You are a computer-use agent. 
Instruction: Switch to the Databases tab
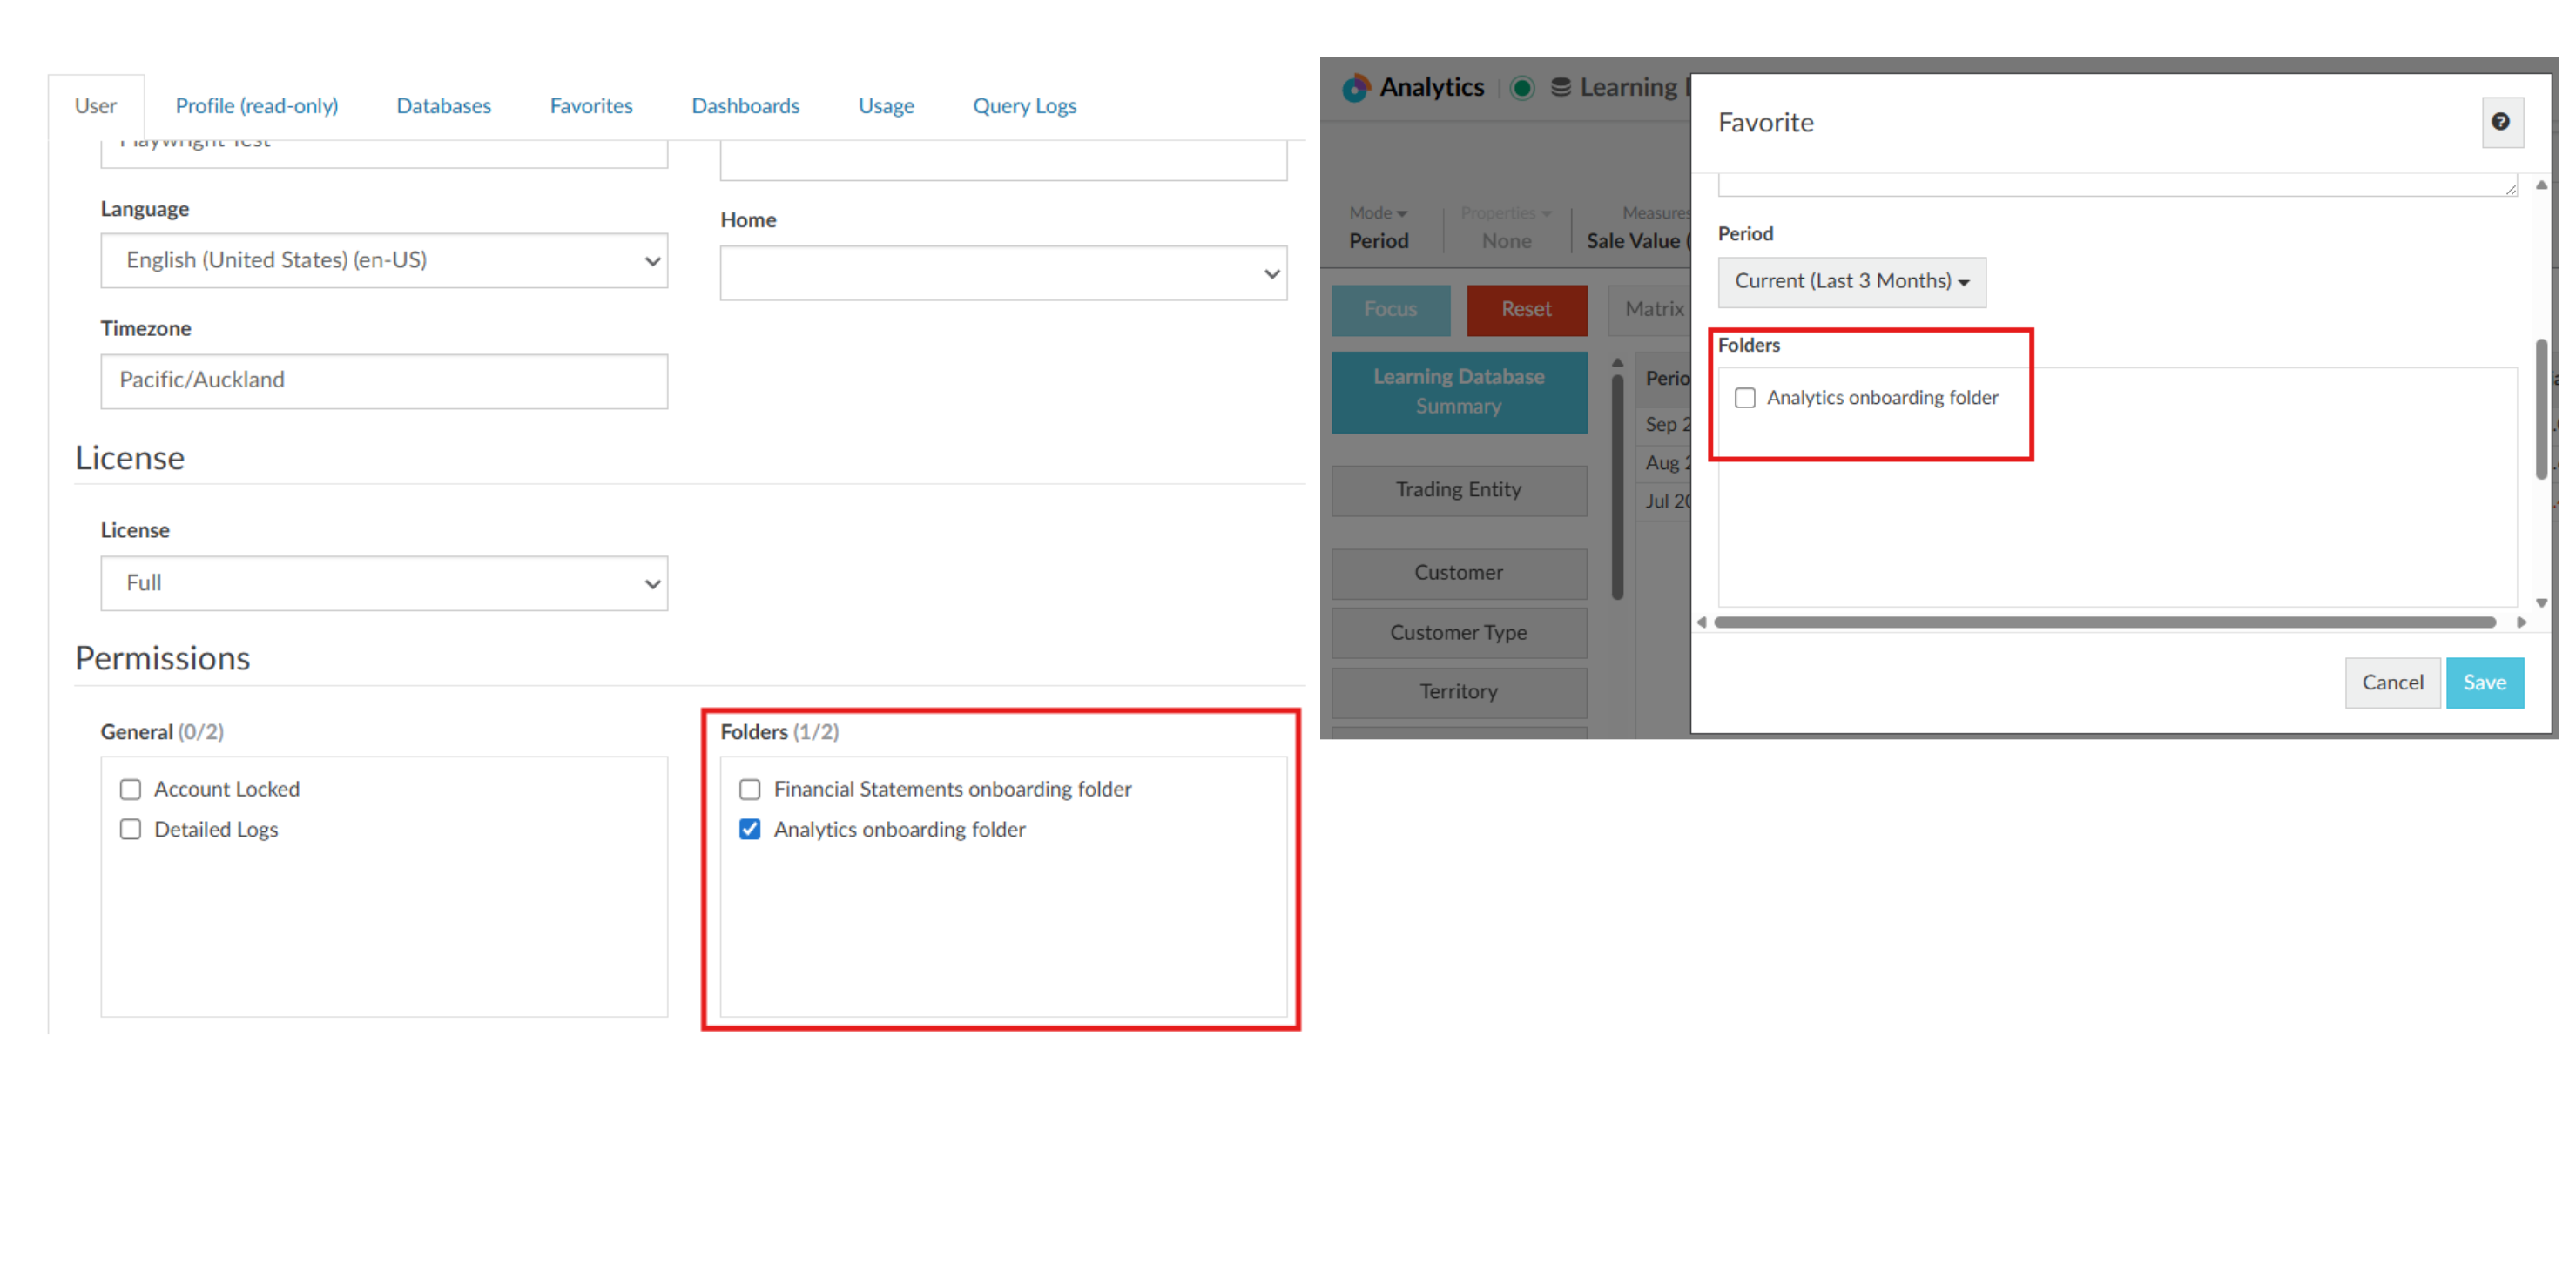tap(443, 106)
